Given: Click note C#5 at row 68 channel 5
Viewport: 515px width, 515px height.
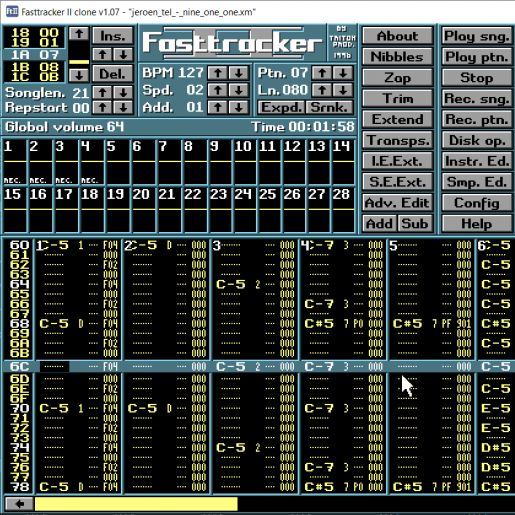Looking at the screenshot, I should [408, 324].
